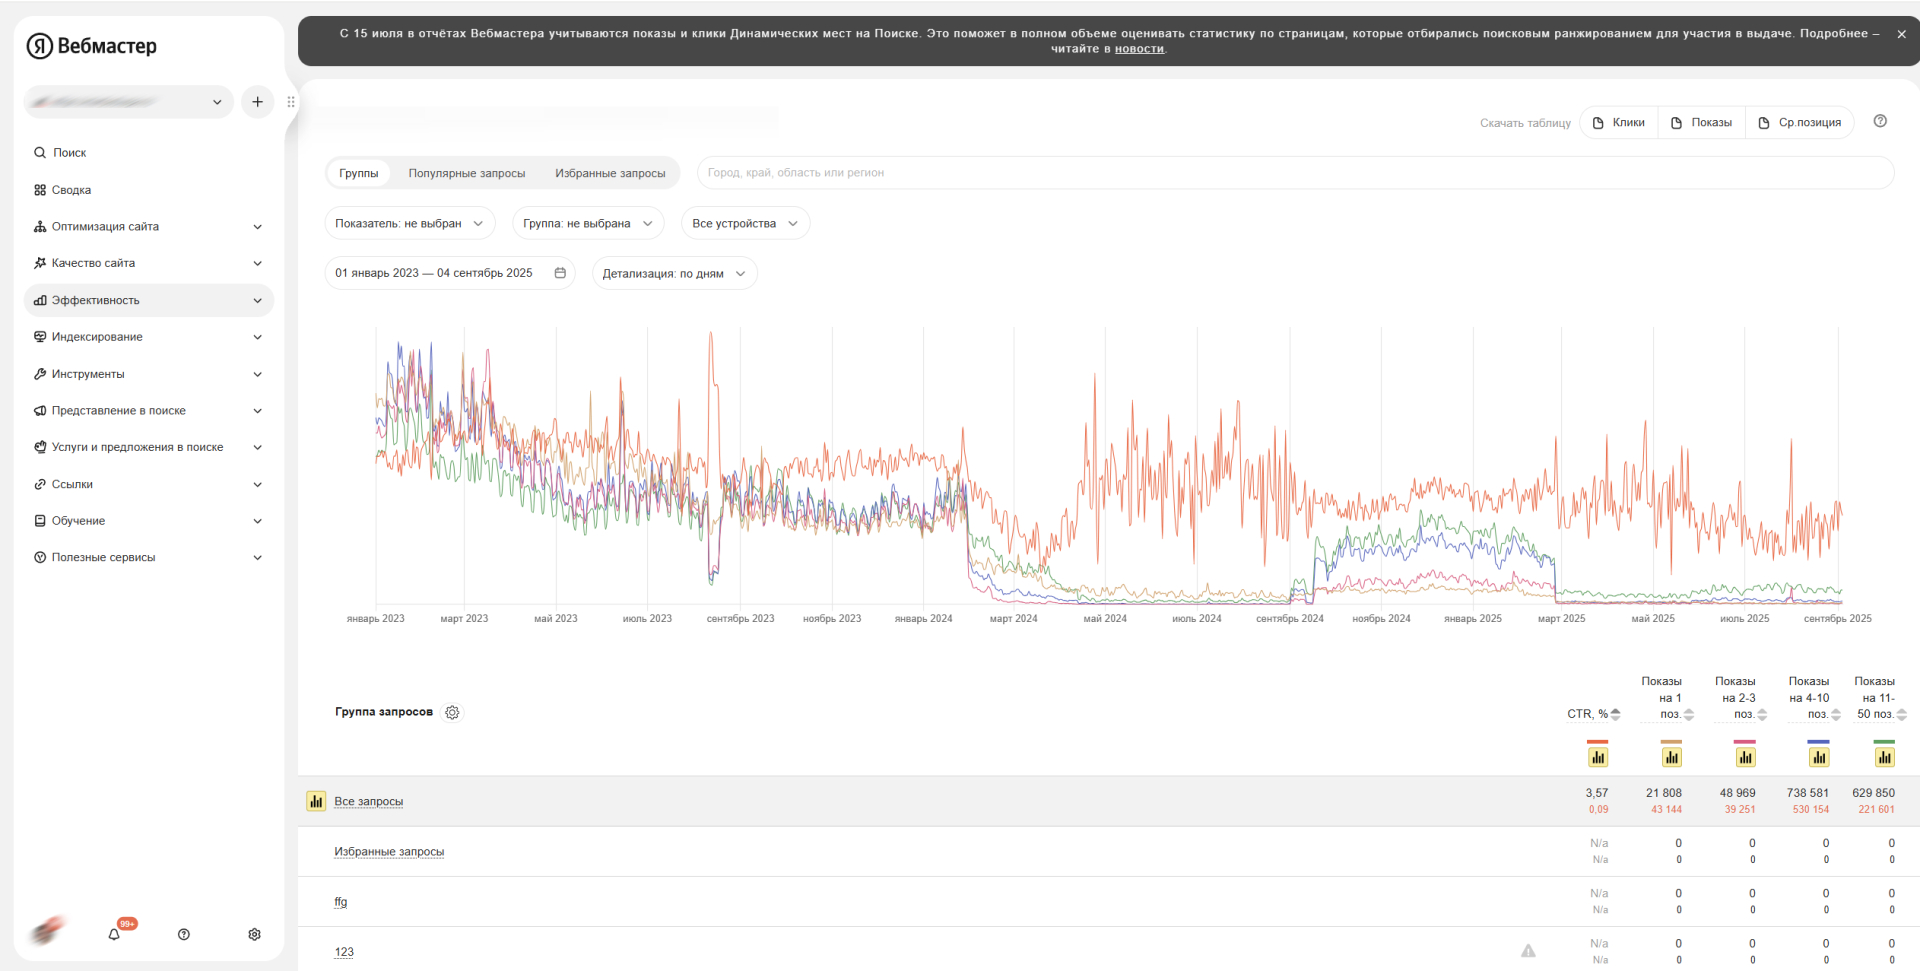The image size is (1920, 971).
Task: Click the region search input field
Action: click(1295, 173)
